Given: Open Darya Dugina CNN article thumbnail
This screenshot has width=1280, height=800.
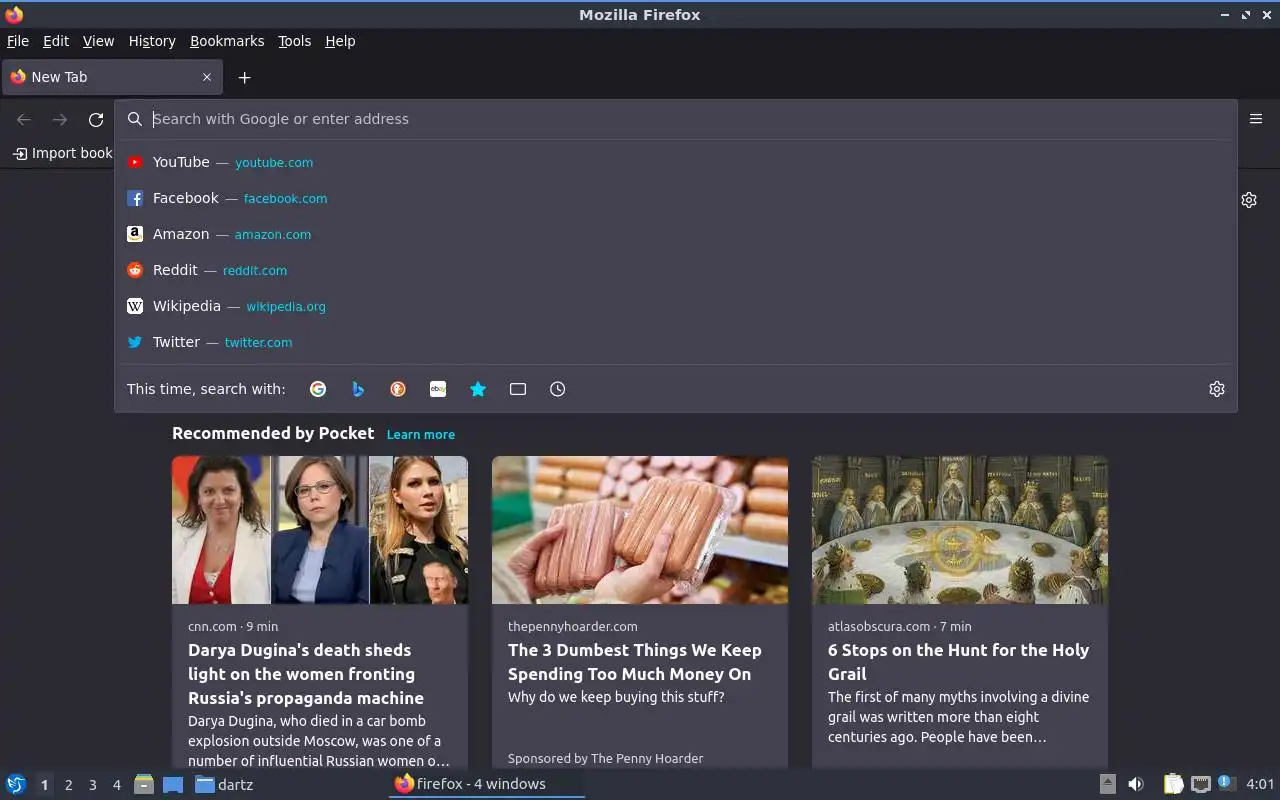Looking at the screenshot, I should point(320,530).
